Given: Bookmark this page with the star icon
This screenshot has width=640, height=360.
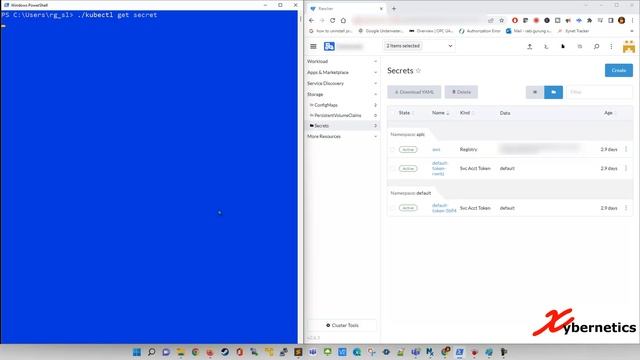Looking at the screenshot, I should 502,20.
